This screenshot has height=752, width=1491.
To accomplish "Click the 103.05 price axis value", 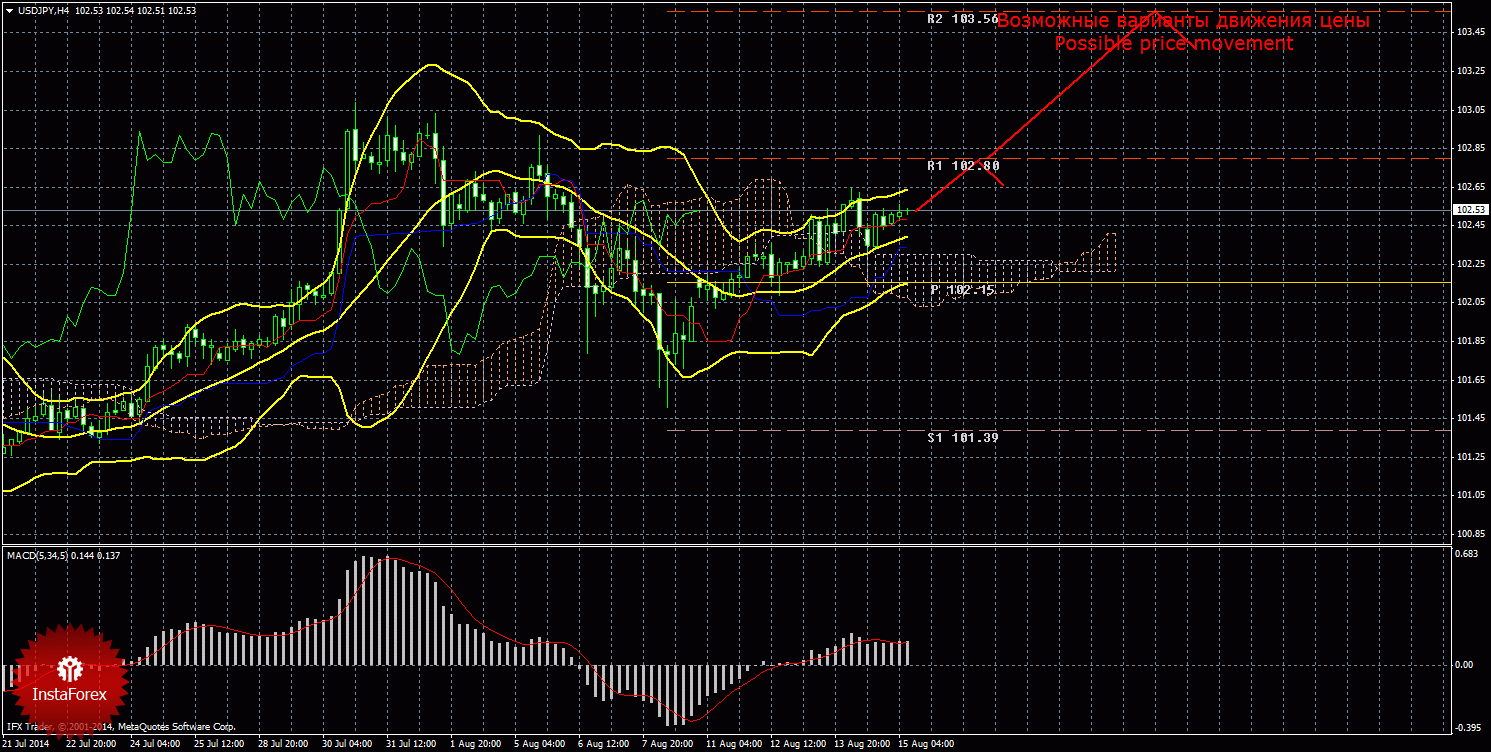I will pos(1470,110).
